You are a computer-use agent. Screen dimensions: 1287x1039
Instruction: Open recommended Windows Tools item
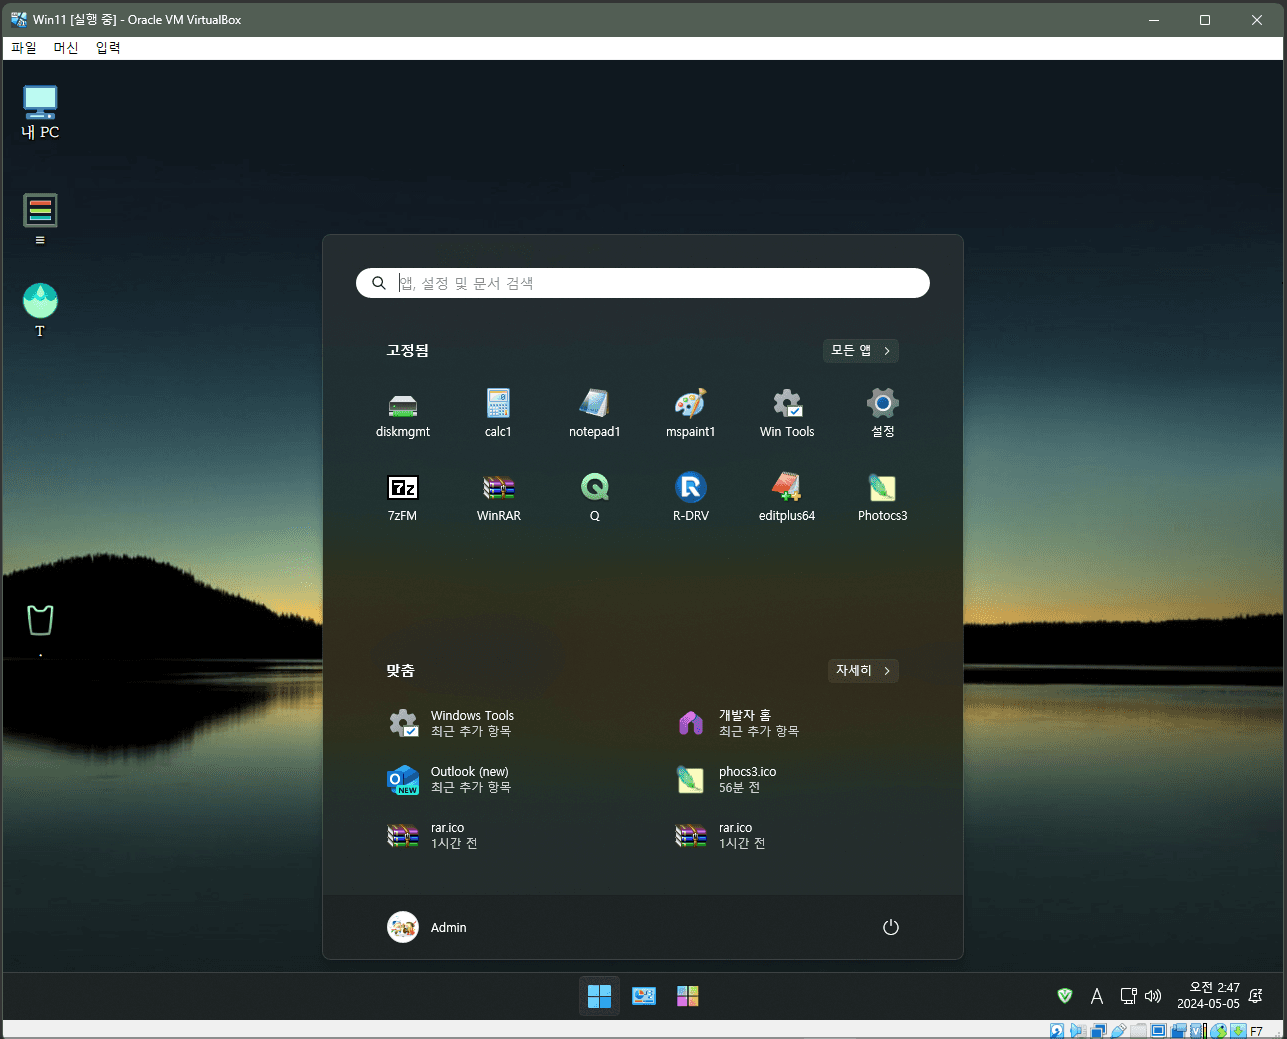pos(451,723)
